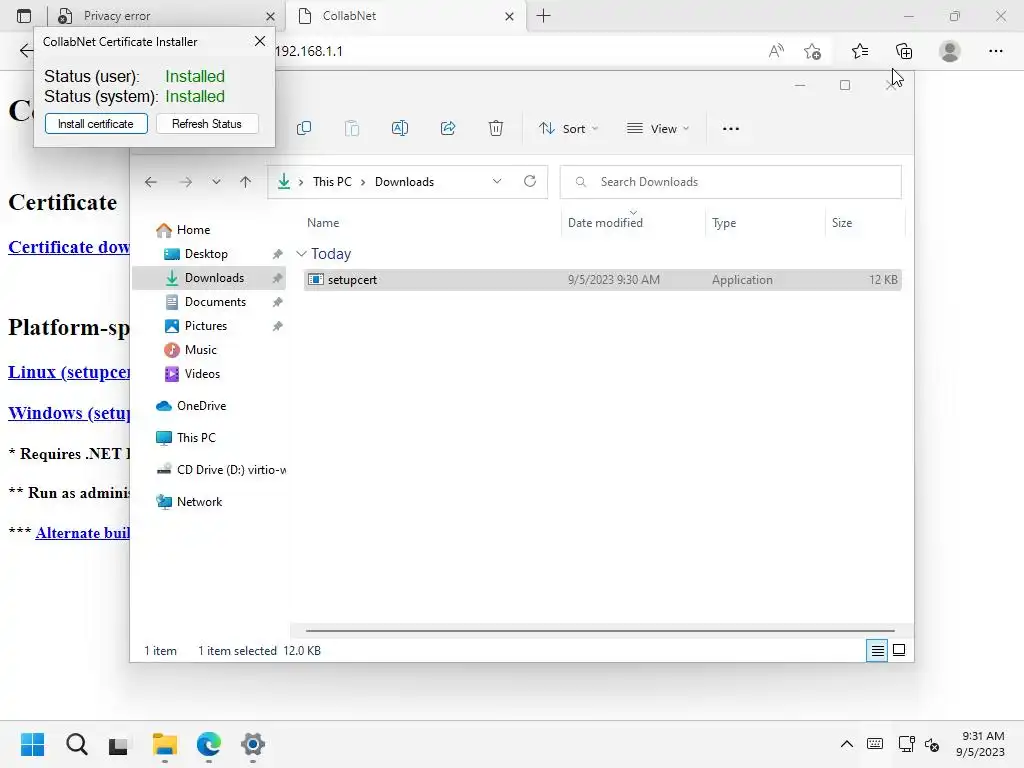Open Pictures in navigation pane
The width and height of the screenshot is (1024, 768).
196,326
